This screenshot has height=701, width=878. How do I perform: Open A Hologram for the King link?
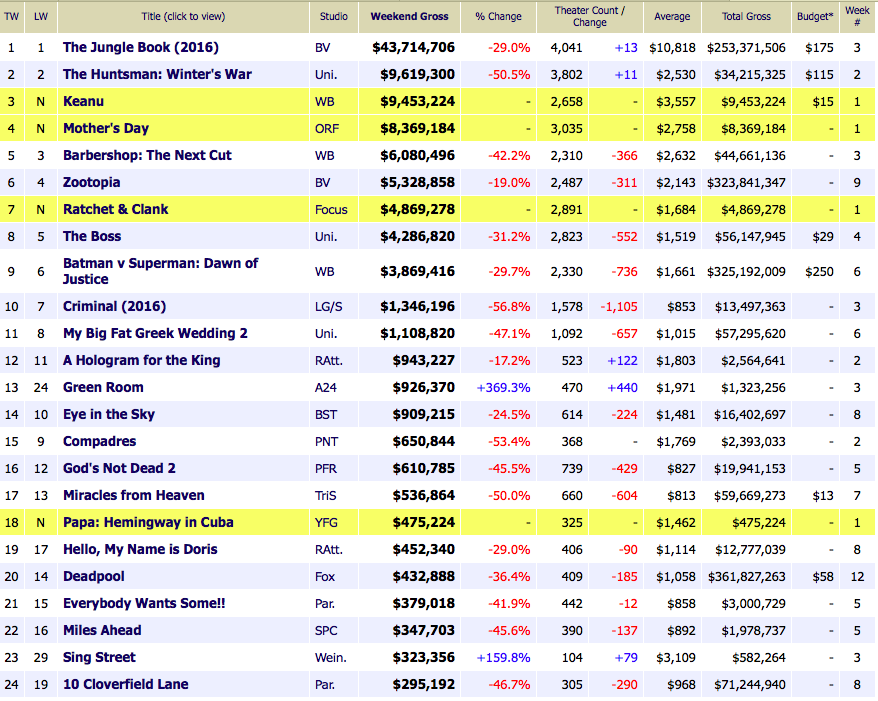[142, 360]
